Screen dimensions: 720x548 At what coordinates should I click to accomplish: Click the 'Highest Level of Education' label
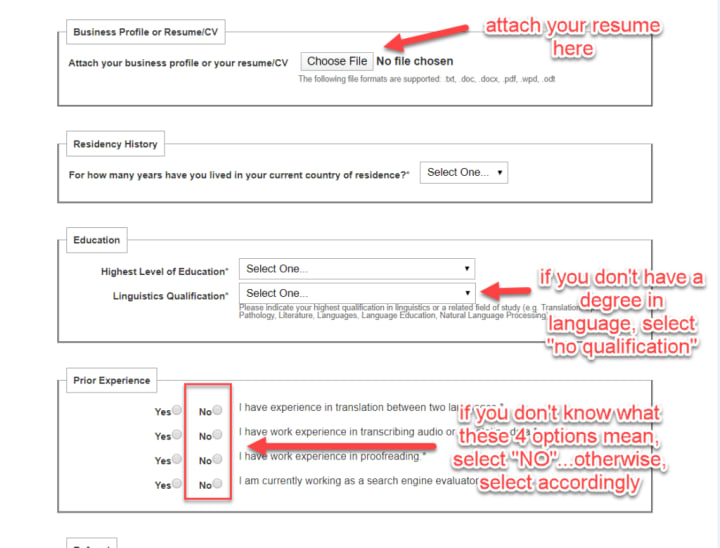[164, 271]
